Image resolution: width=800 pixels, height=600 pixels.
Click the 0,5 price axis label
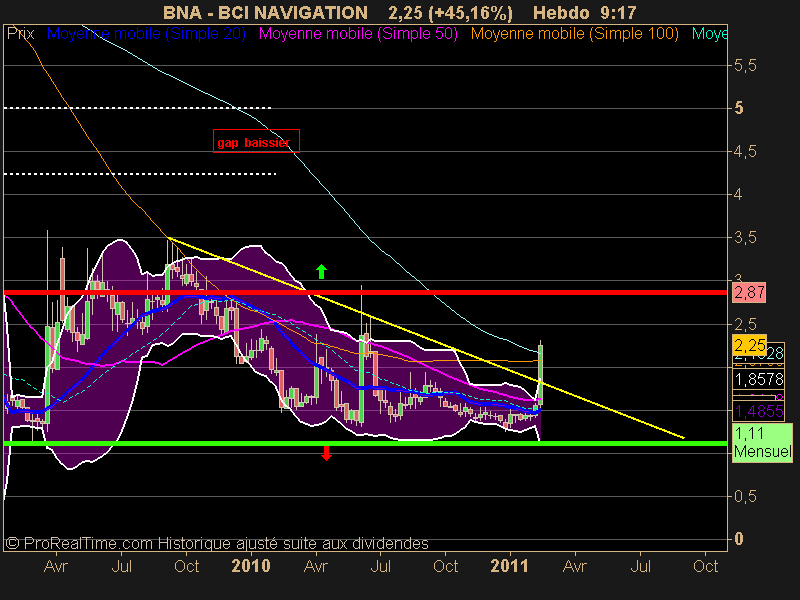tap(745, 496)
